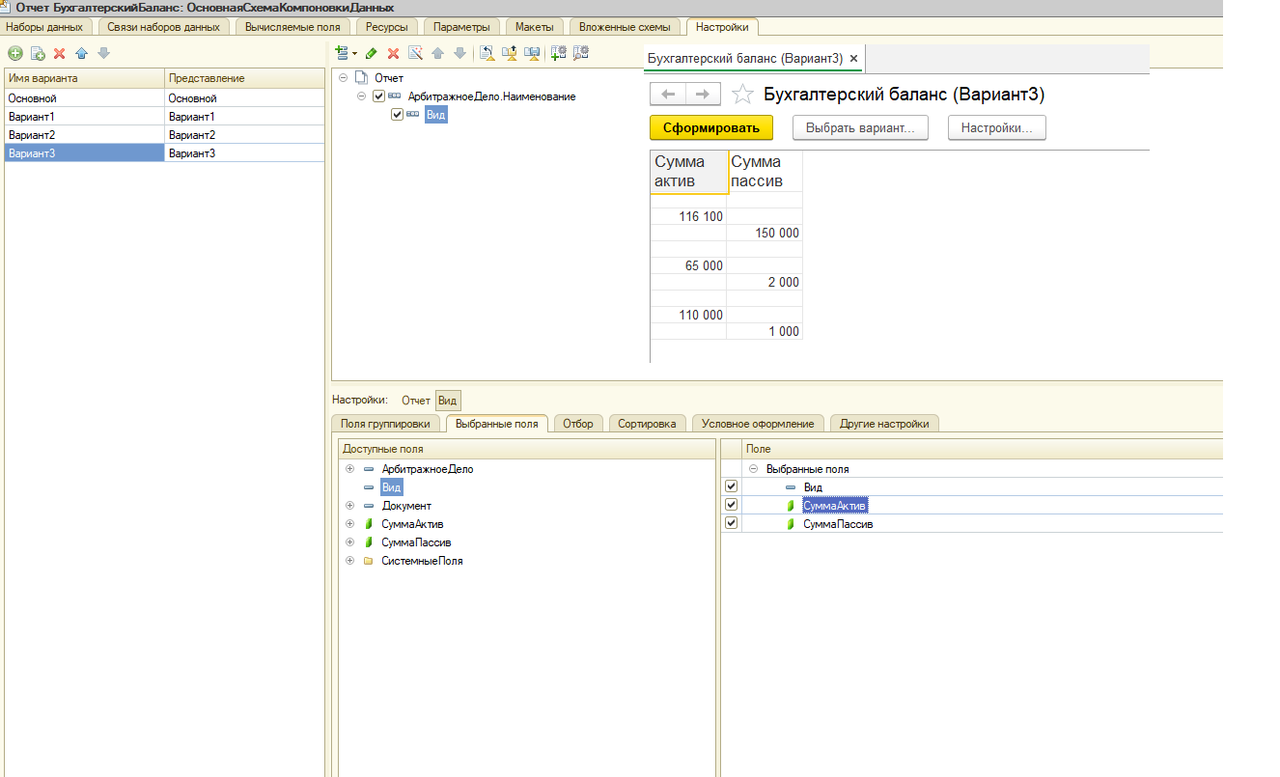The width and height of the screenshot is (1280, 777).
Task: Delete the selected variant with red cross
Action: tap(60, 53)
